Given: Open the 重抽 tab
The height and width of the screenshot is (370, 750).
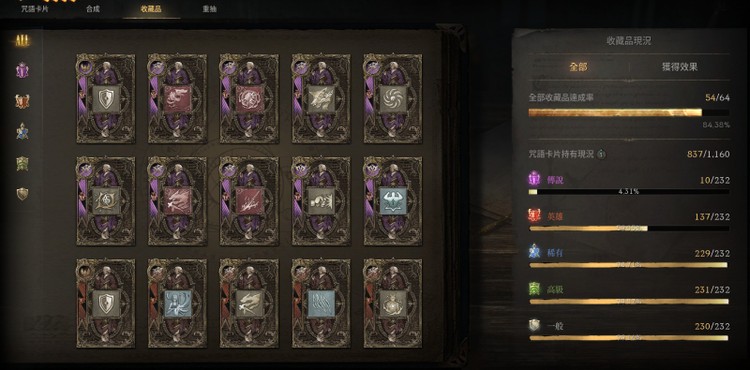Looking at the screenshot, I should coord(209,9).
